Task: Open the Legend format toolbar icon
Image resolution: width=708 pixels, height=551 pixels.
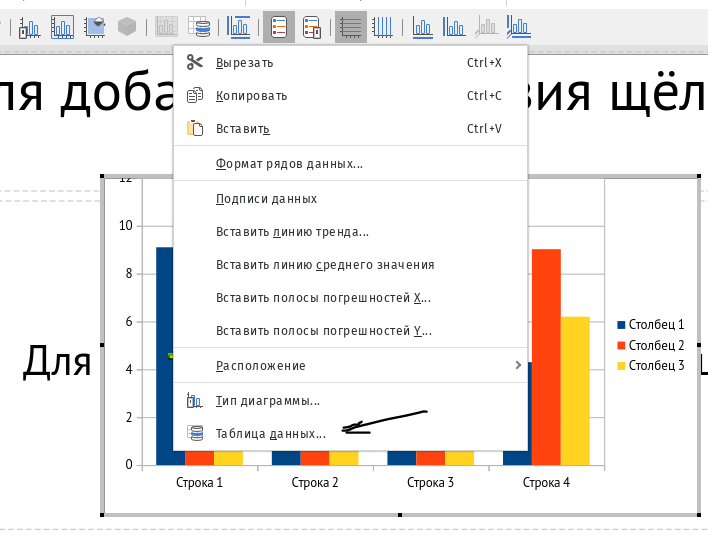Action: [312, 28]
